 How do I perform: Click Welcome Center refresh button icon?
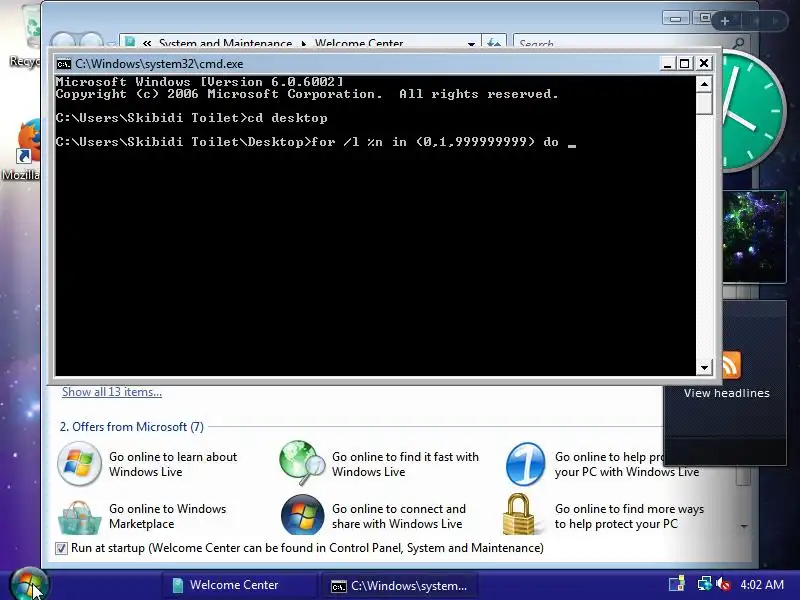493,42
